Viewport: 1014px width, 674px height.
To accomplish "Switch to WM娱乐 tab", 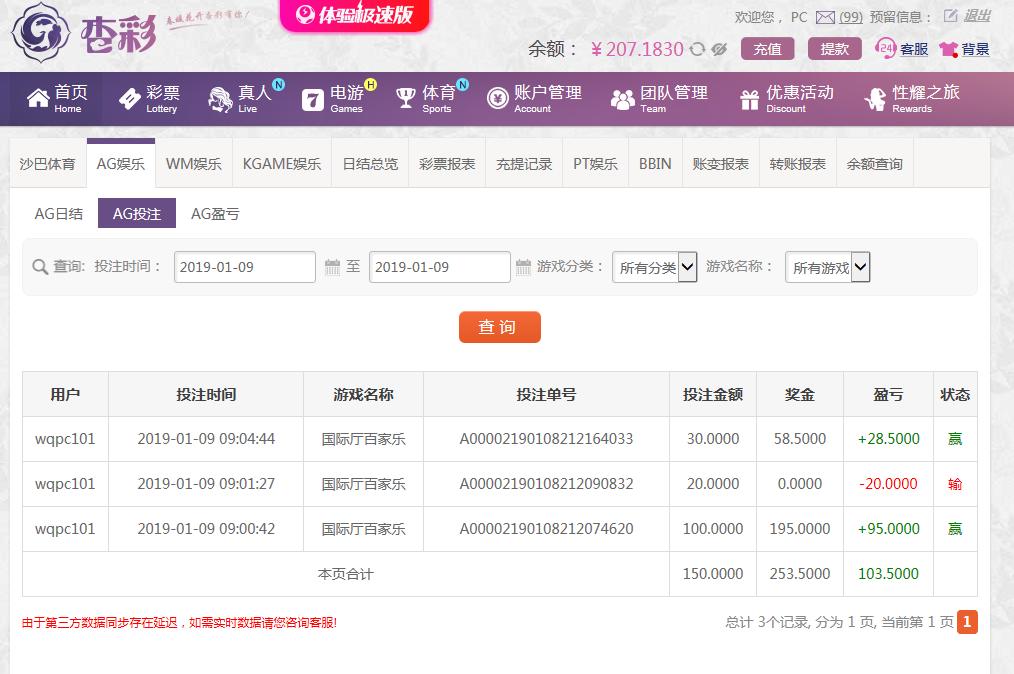I will [x=194, y=164].
